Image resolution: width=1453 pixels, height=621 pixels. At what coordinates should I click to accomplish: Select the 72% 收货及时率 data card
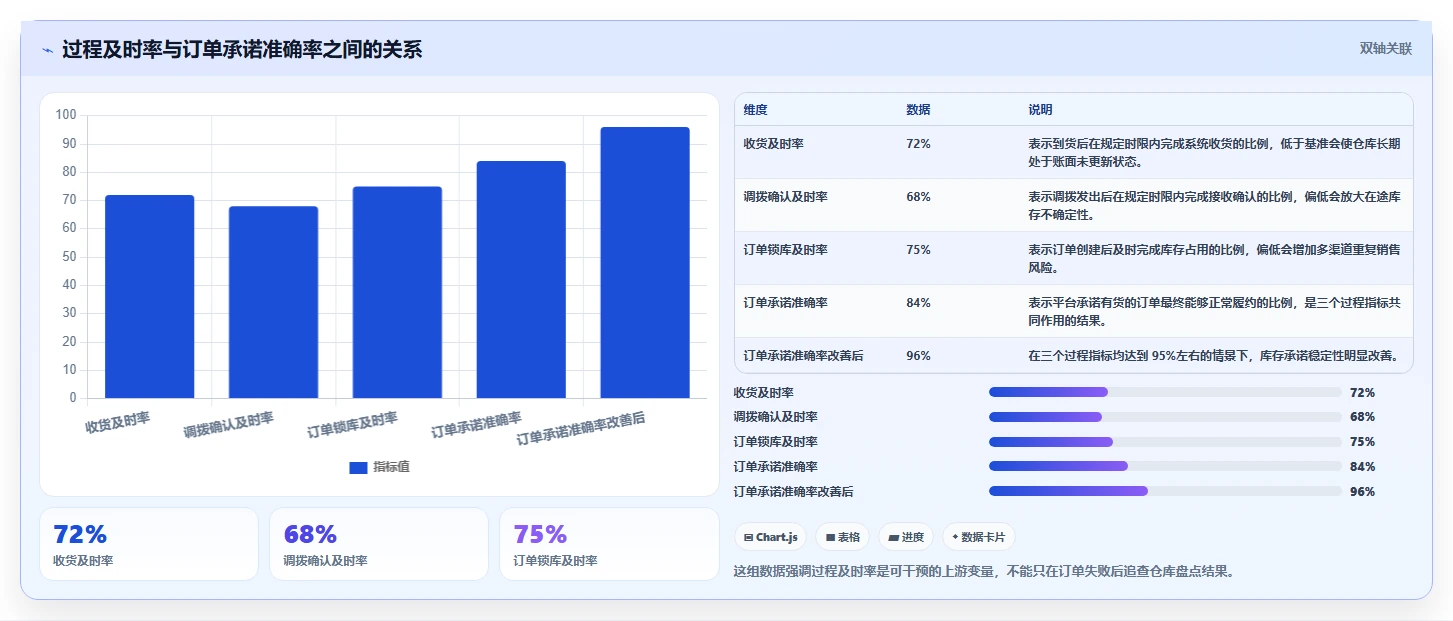149,544
